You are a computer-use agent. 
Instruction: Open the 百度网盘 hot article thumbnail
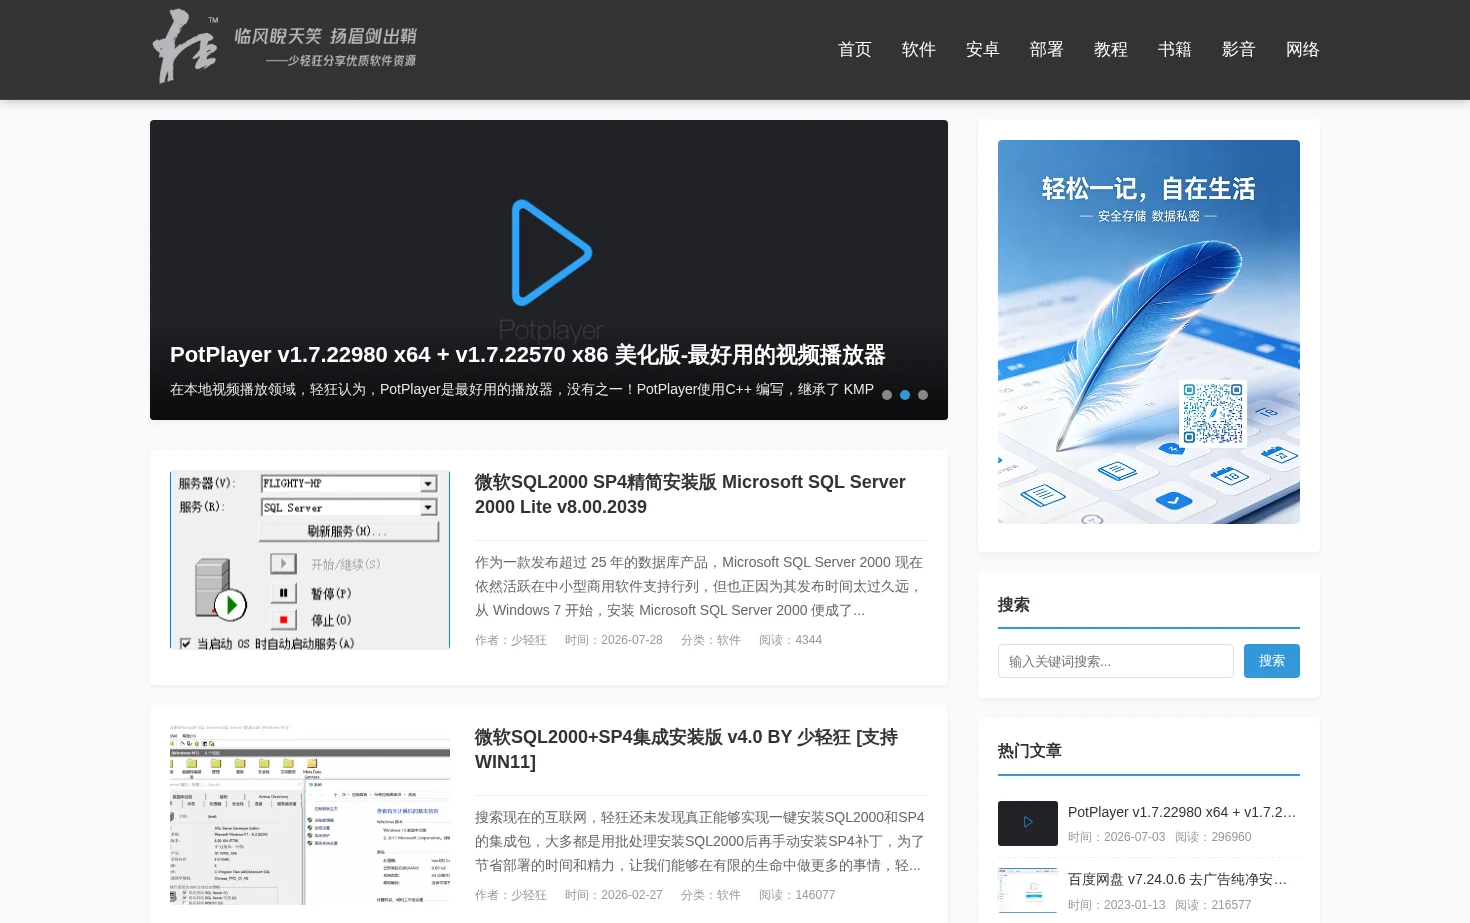point(1028,890)
